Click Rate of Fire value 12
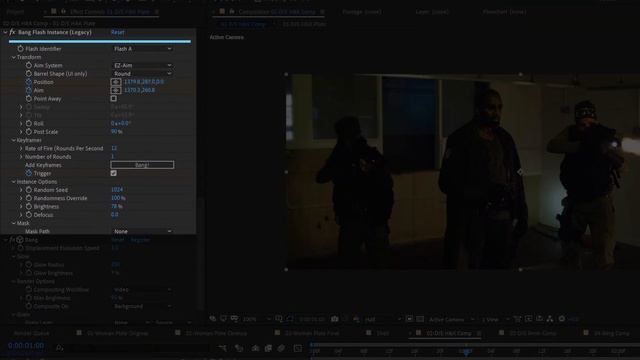Screen dimensions: 640x360 click(114, 148)
